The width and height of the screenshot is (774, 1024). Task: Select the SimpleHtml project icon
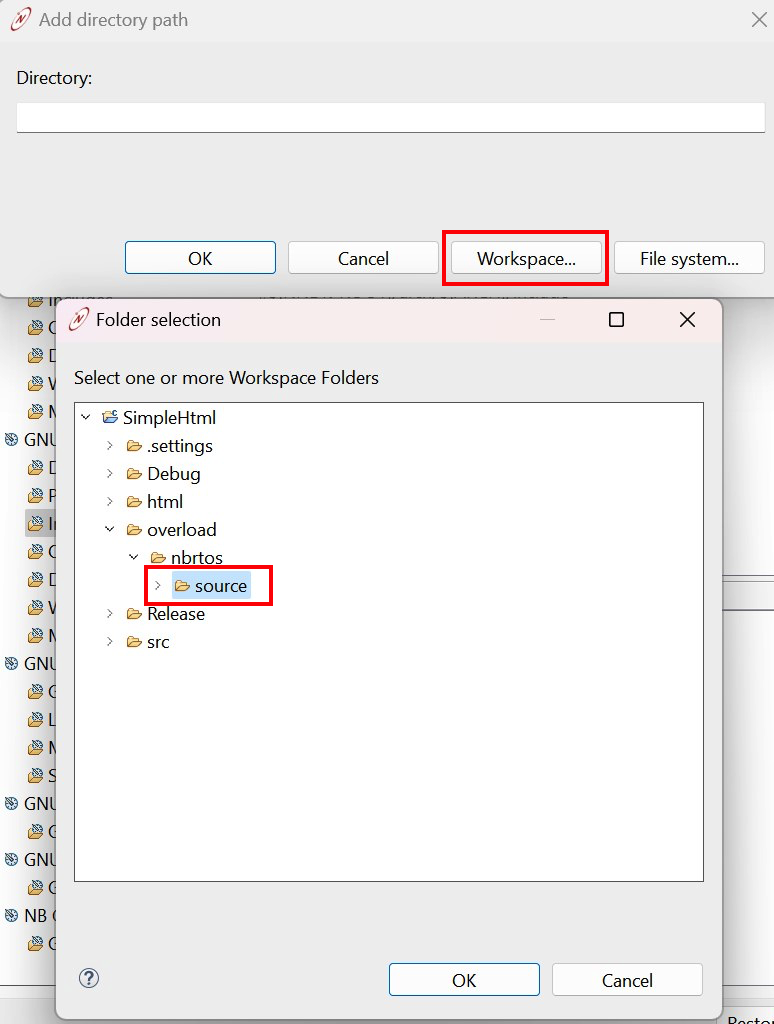(110, 417)
